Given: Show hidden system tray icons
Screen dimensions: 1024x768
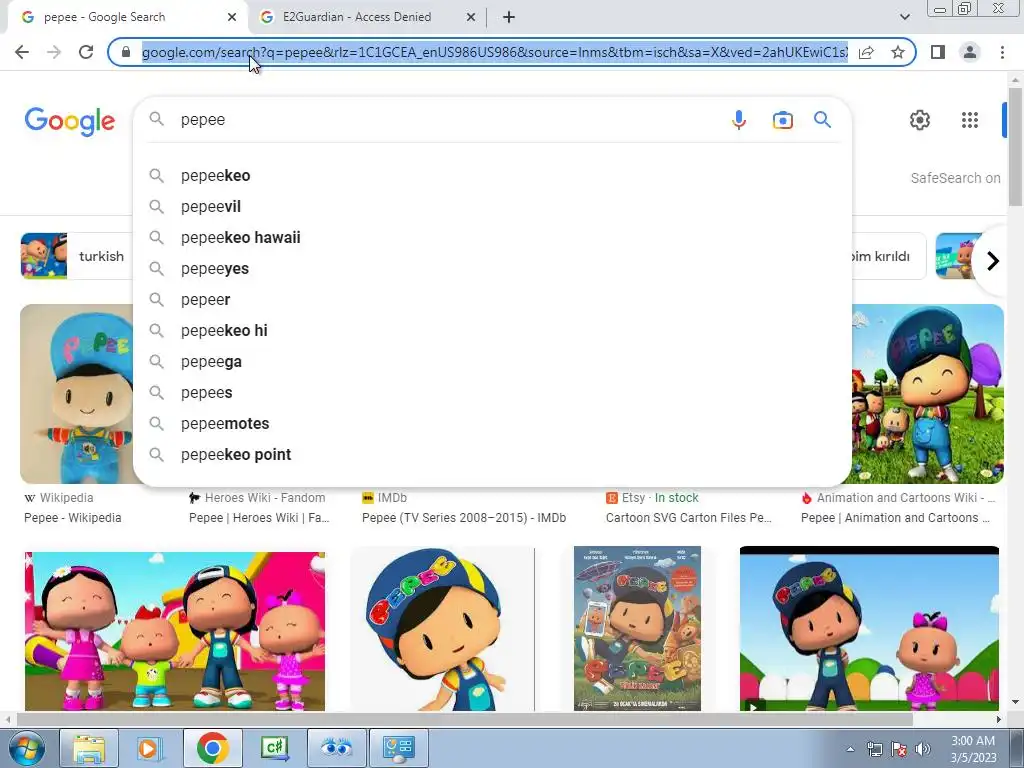Looking at the screenshot, I should (850, 749).
